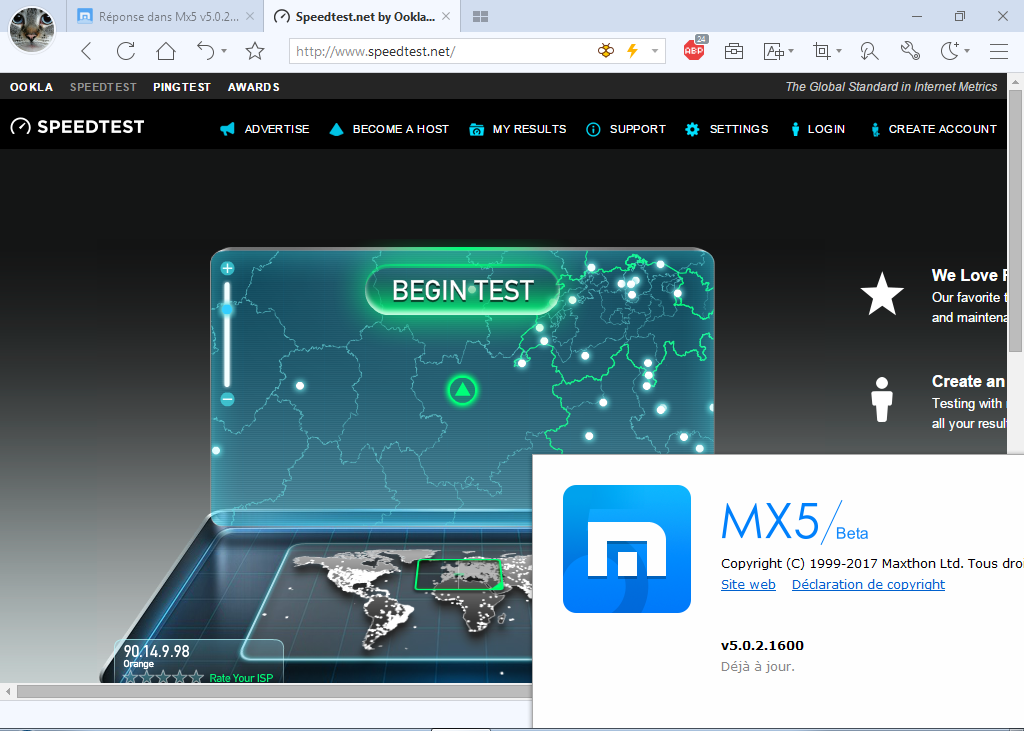Click CREATE ACCOUNT link
The width and height of the screenshot is (1024, 731).
[x=934, y=129]
